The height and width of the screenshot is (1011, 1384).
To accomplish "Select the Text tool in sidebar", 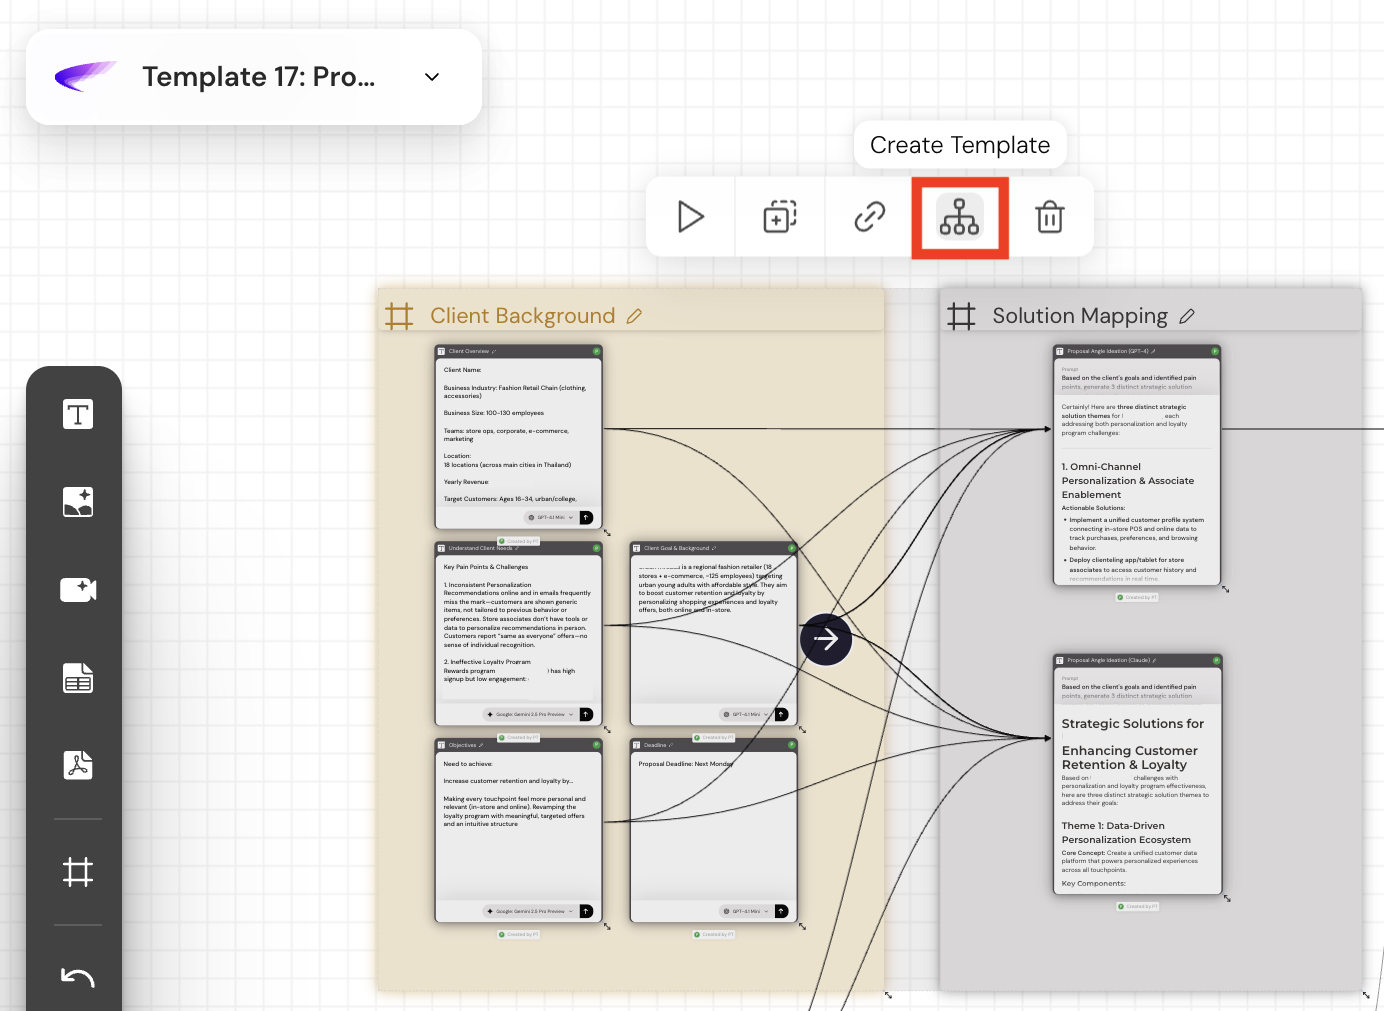I will tap(78, 414).
